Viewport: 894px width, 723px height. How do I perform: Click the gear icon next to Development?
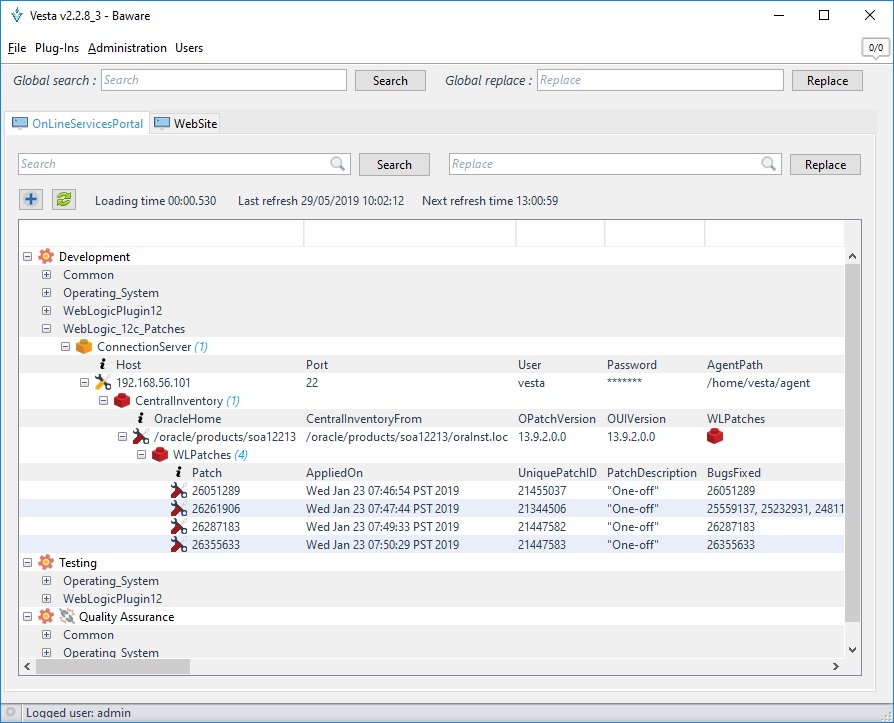(x=46, y=257)
